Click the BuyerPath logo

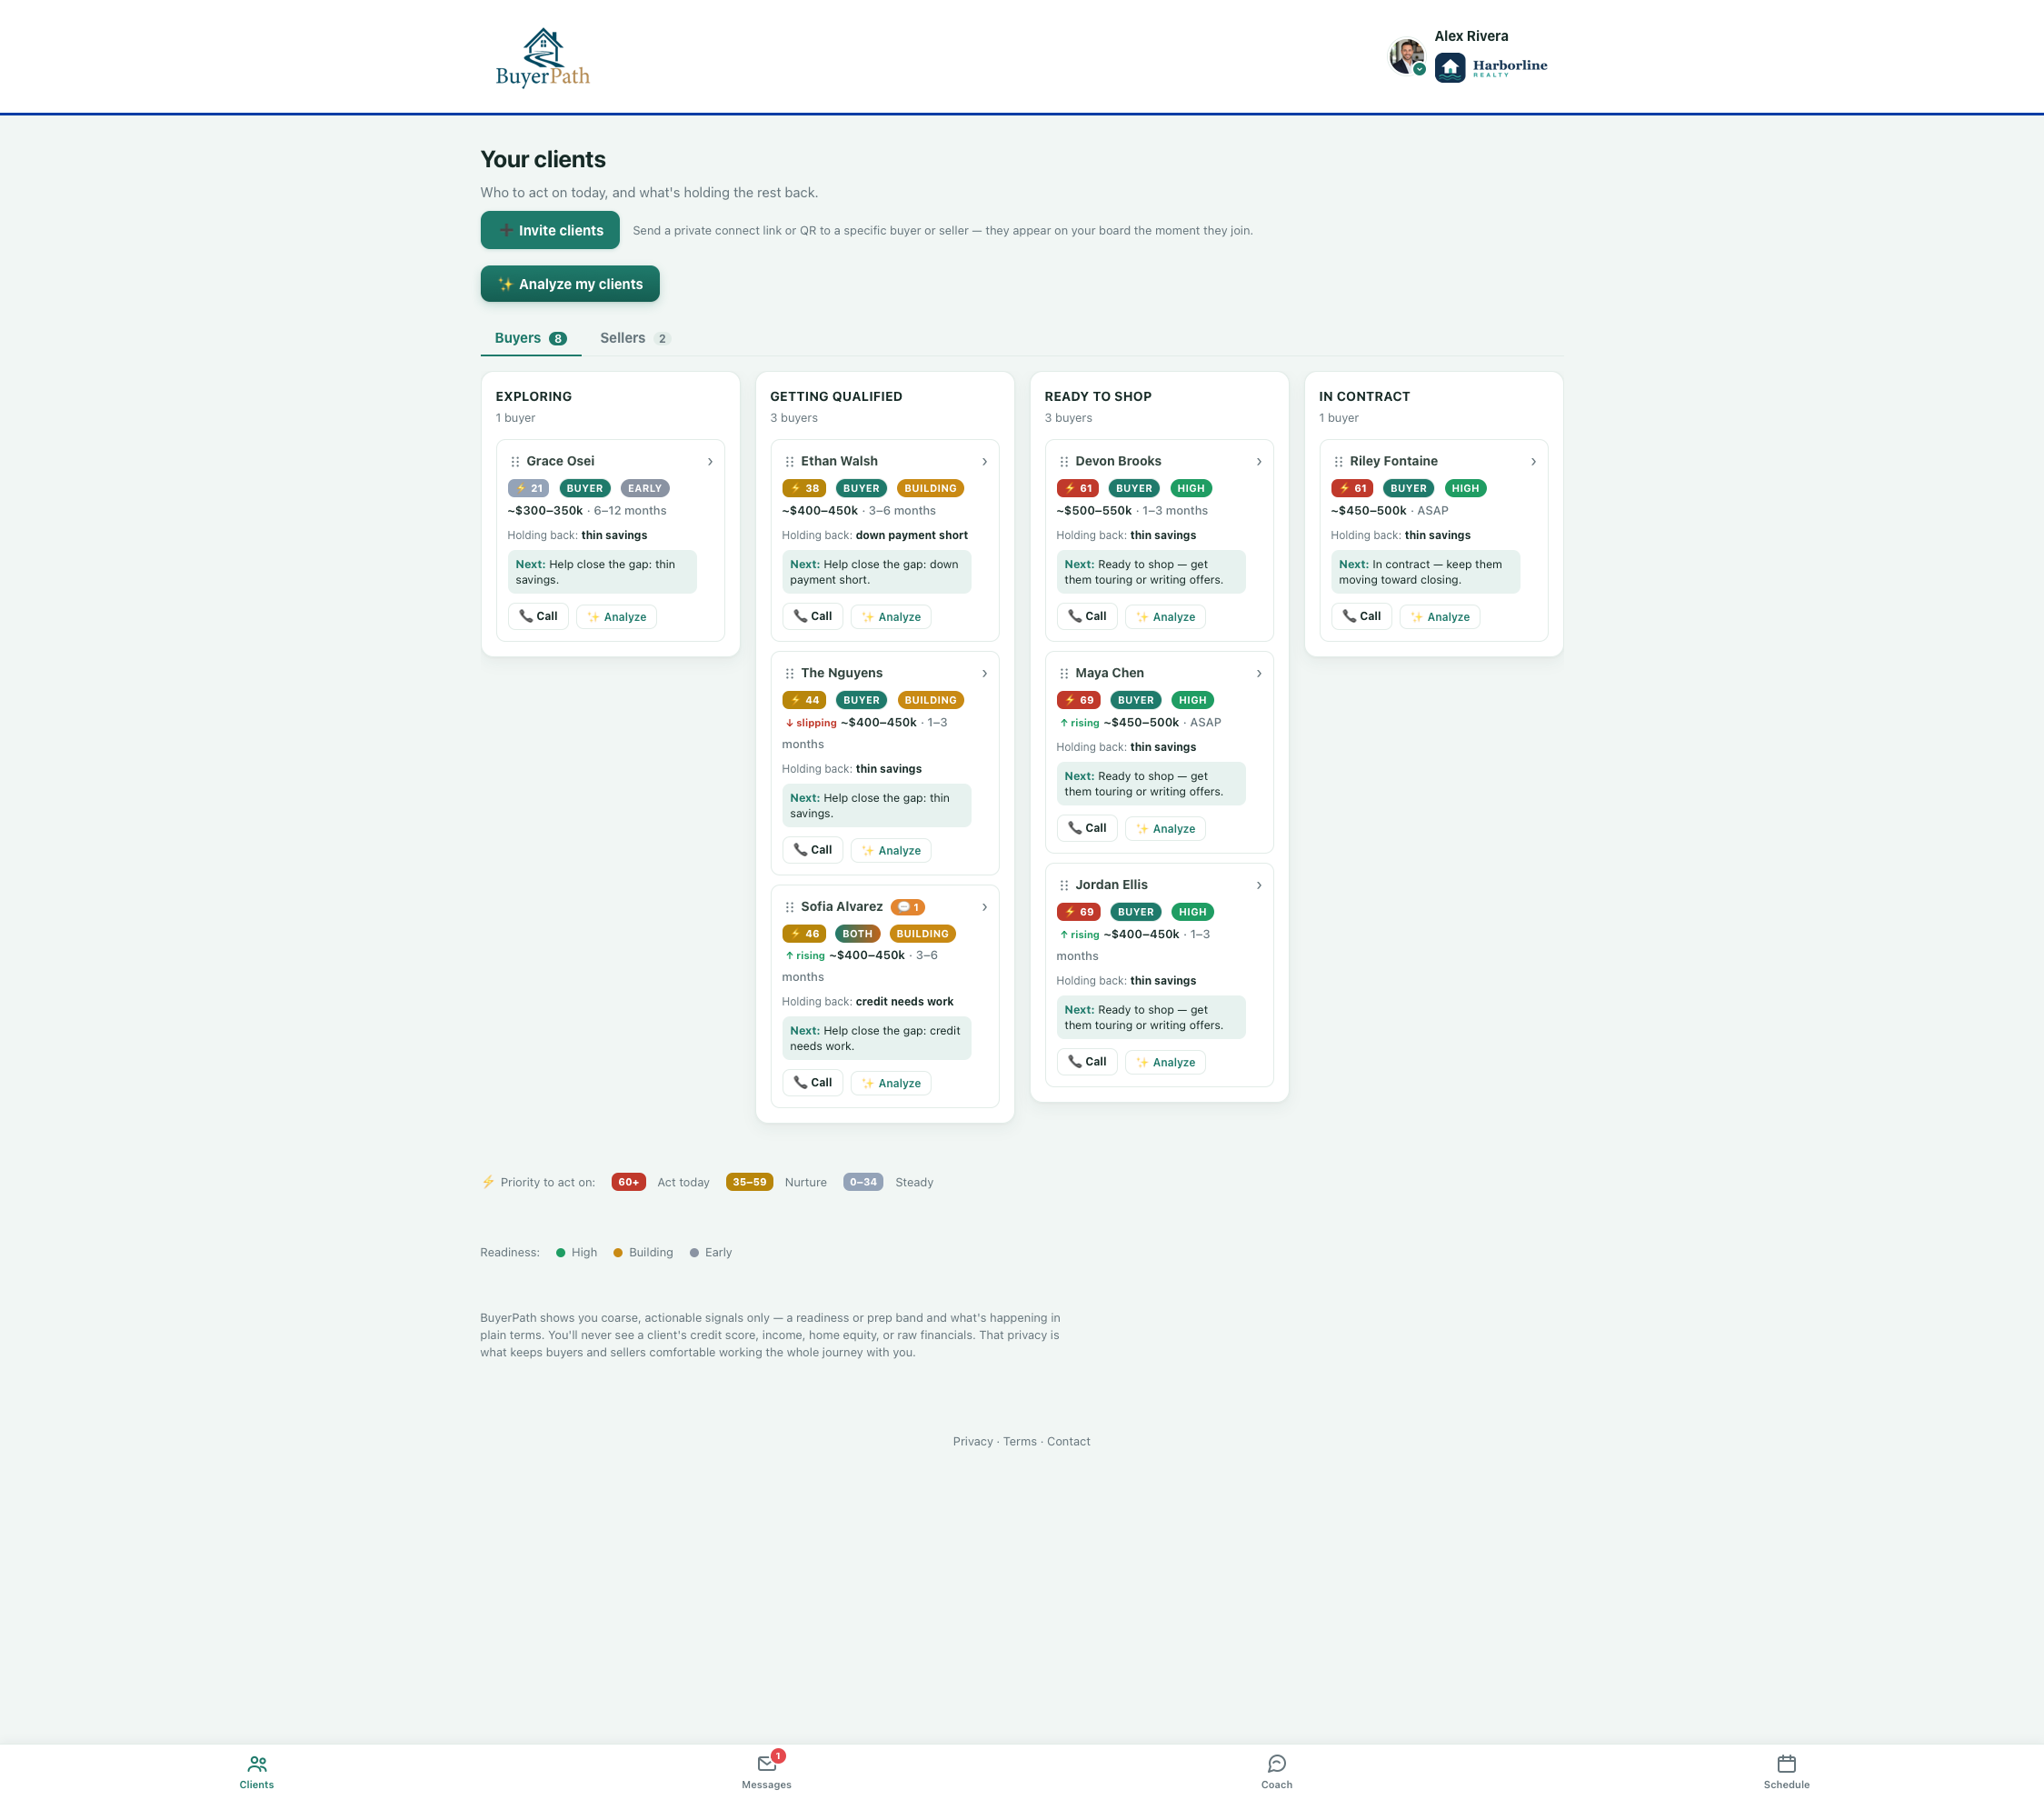543,57
